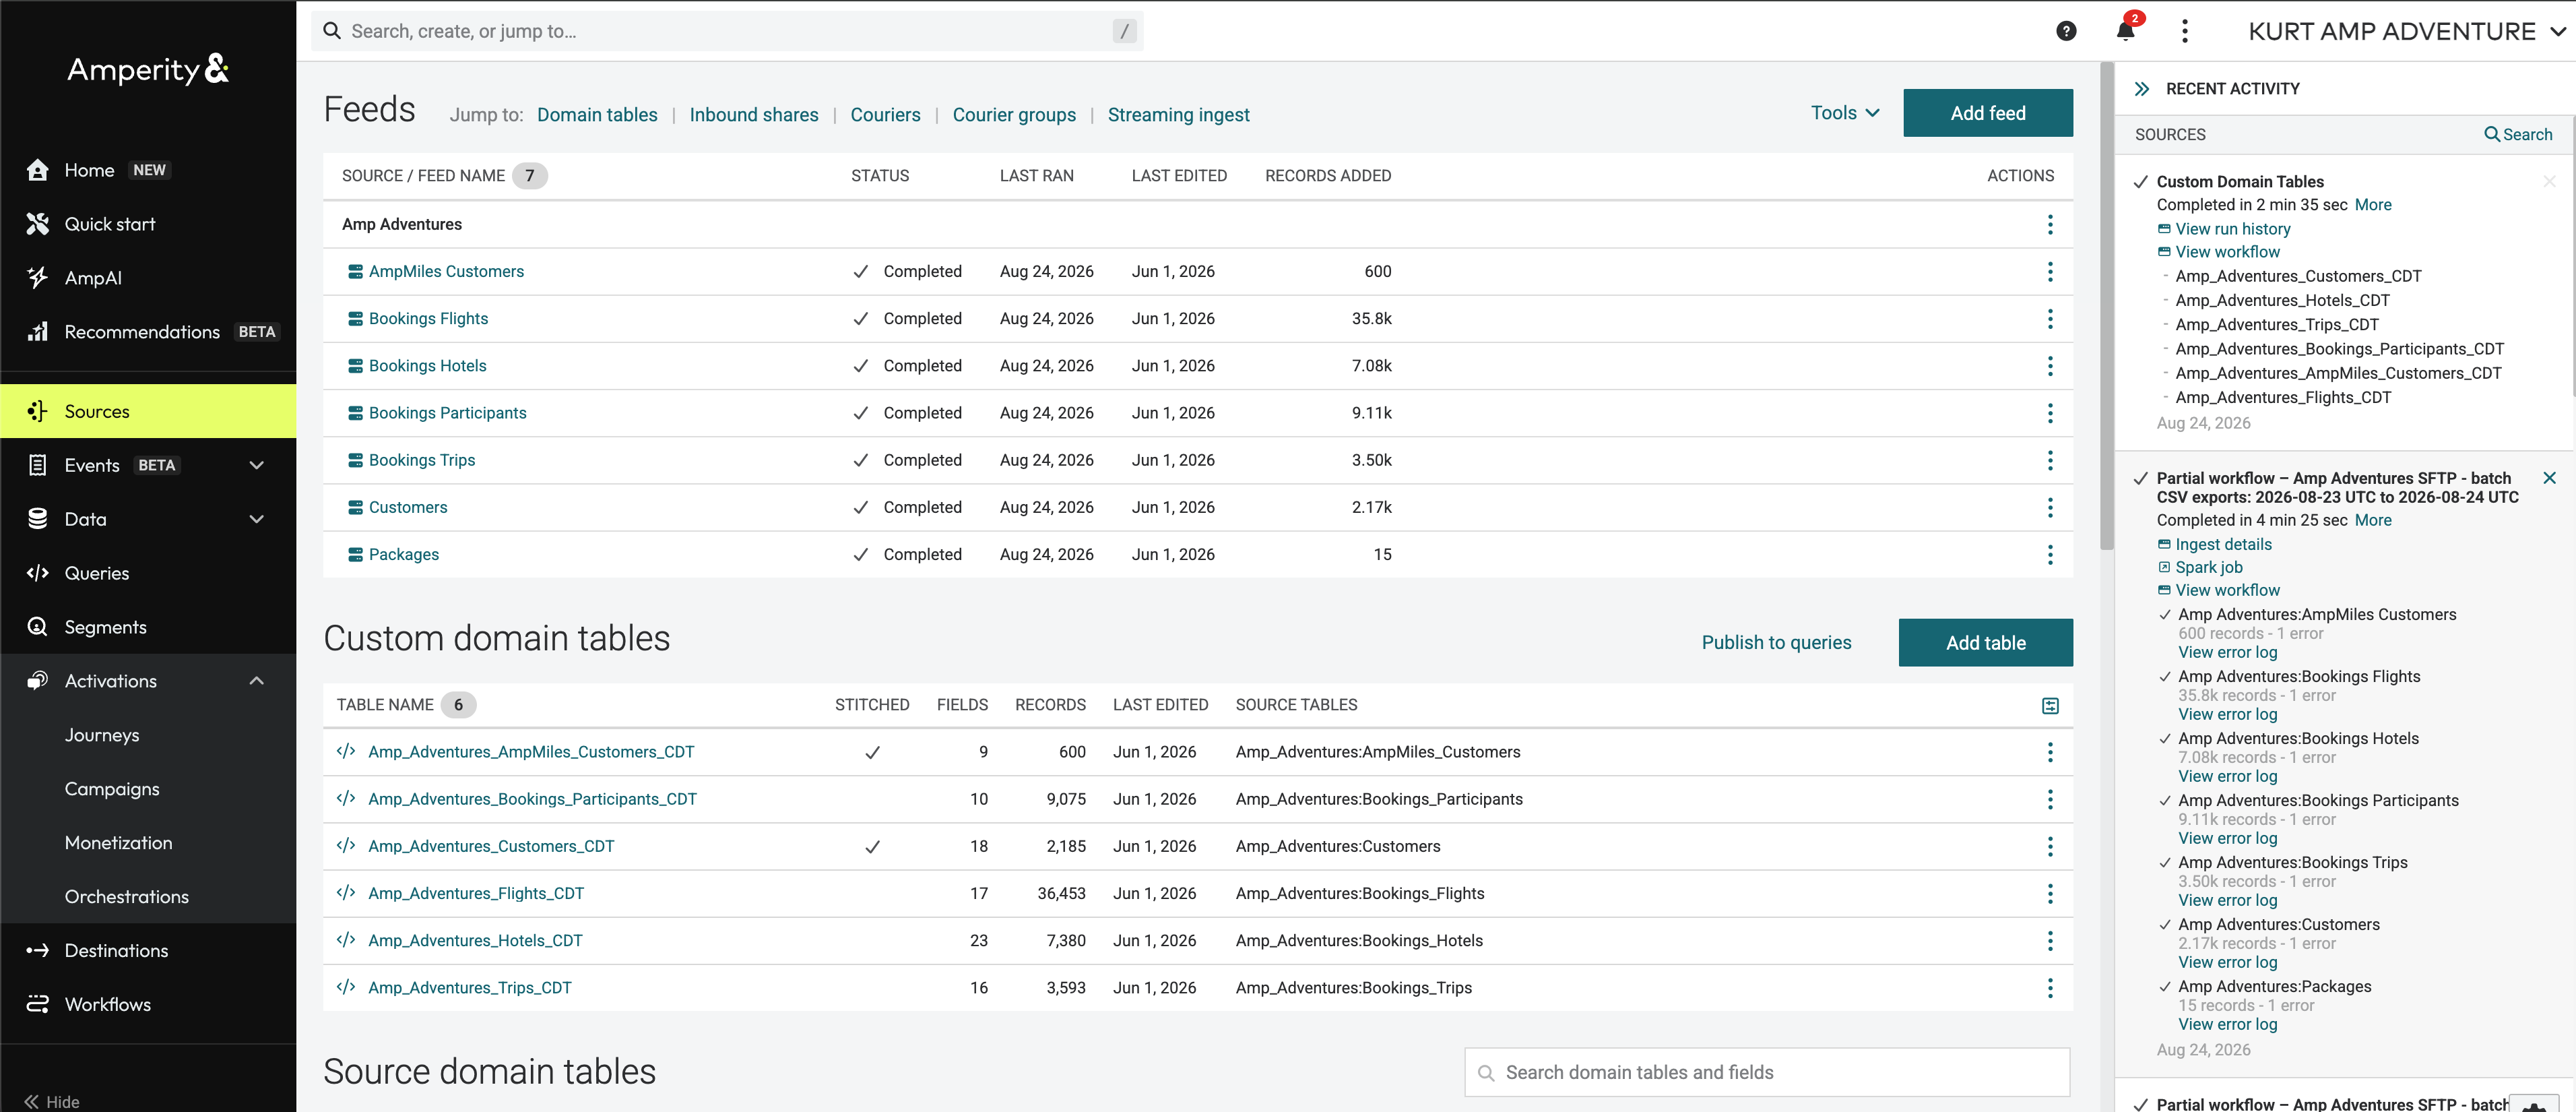Open actions menu for Bookings Trips feed
Image resolution: width=2576 pixels, height=1112 pixels.
coord(2050,460)
